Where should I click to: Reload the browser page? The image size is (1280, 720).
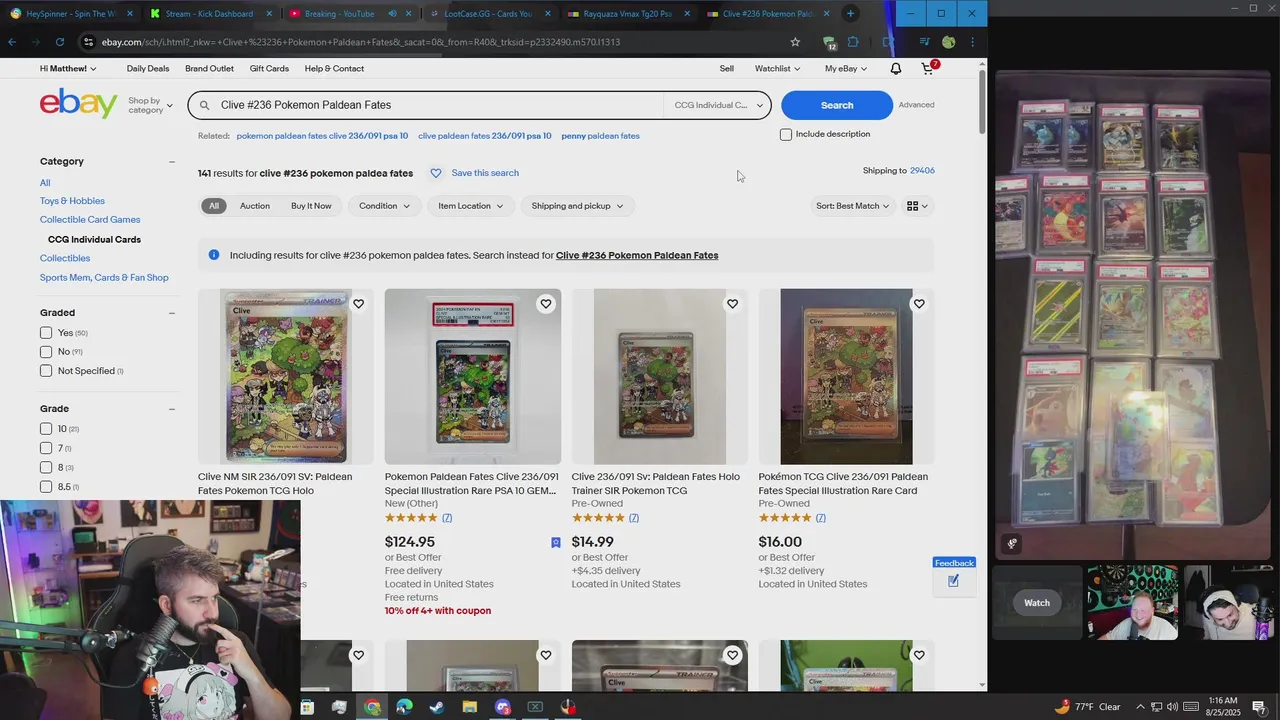tap(60, 42)
